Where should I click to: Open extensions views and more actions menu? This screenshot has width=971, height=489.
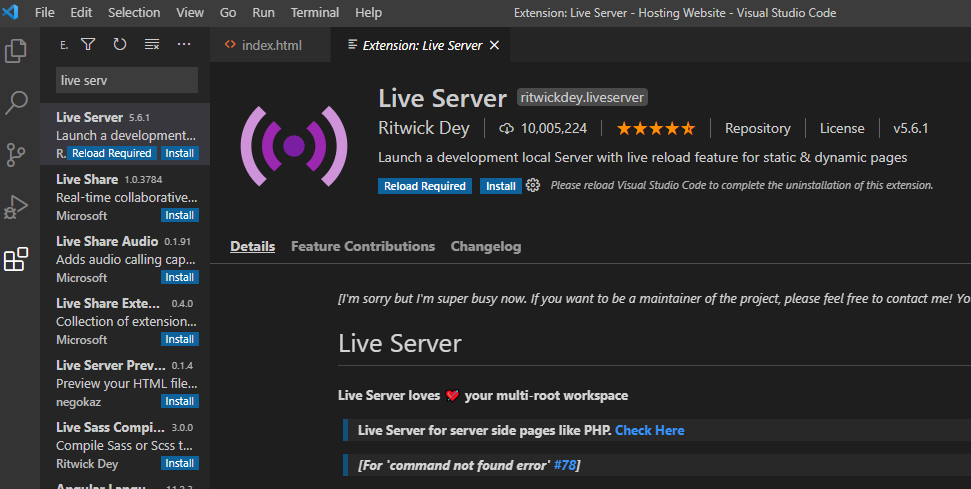pos(184,44)
